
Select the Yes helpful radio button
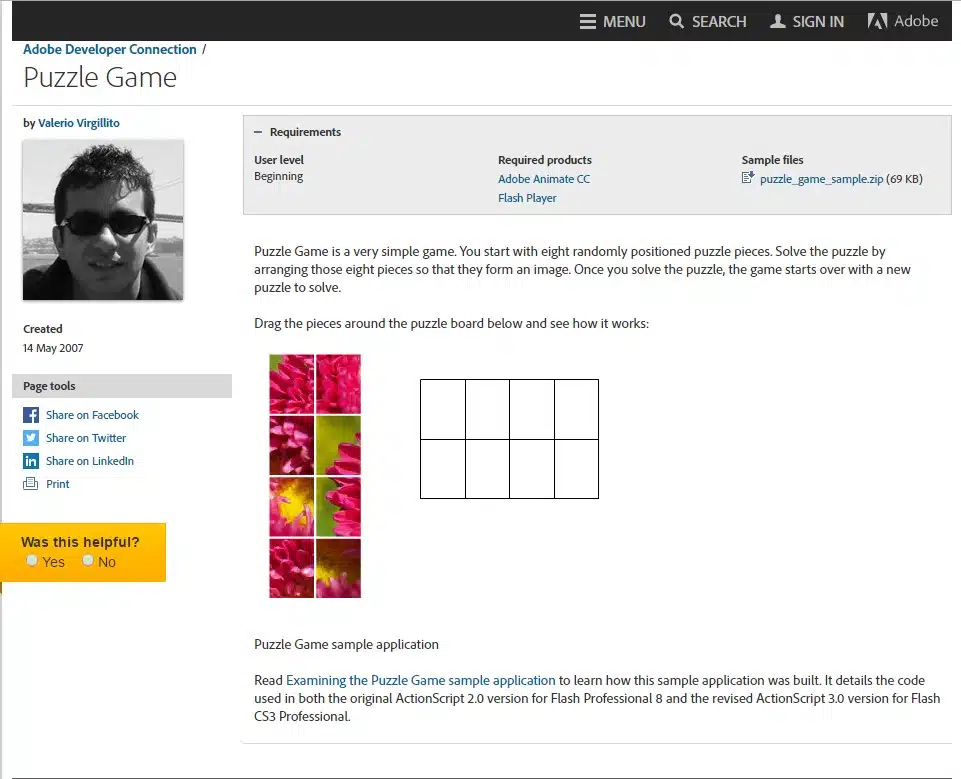point(32,561)
